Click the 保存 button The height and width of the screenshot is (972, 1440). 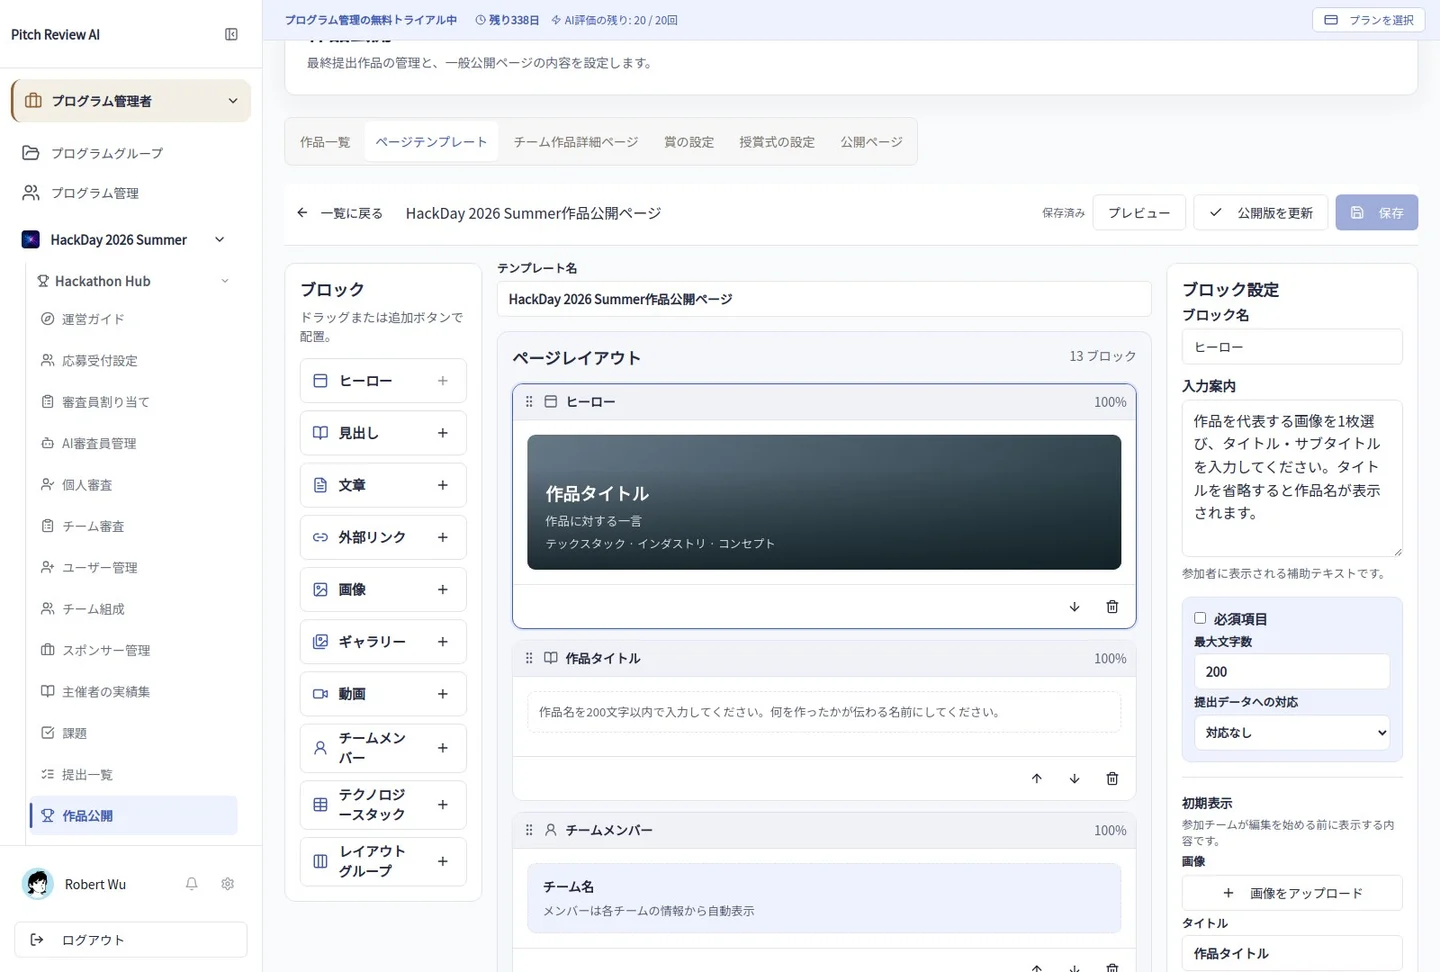pyautogui.click(x=1377, y=213)
